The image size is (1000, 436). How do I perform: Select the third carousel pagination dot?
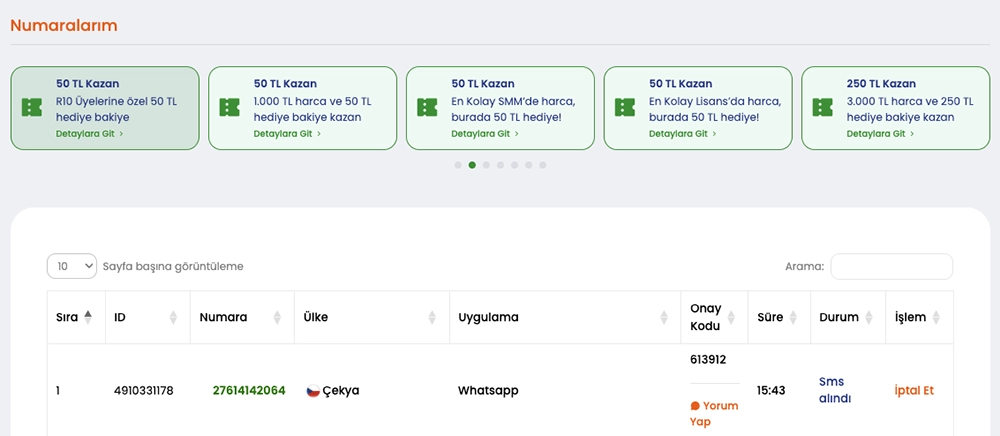pos(486,165)
